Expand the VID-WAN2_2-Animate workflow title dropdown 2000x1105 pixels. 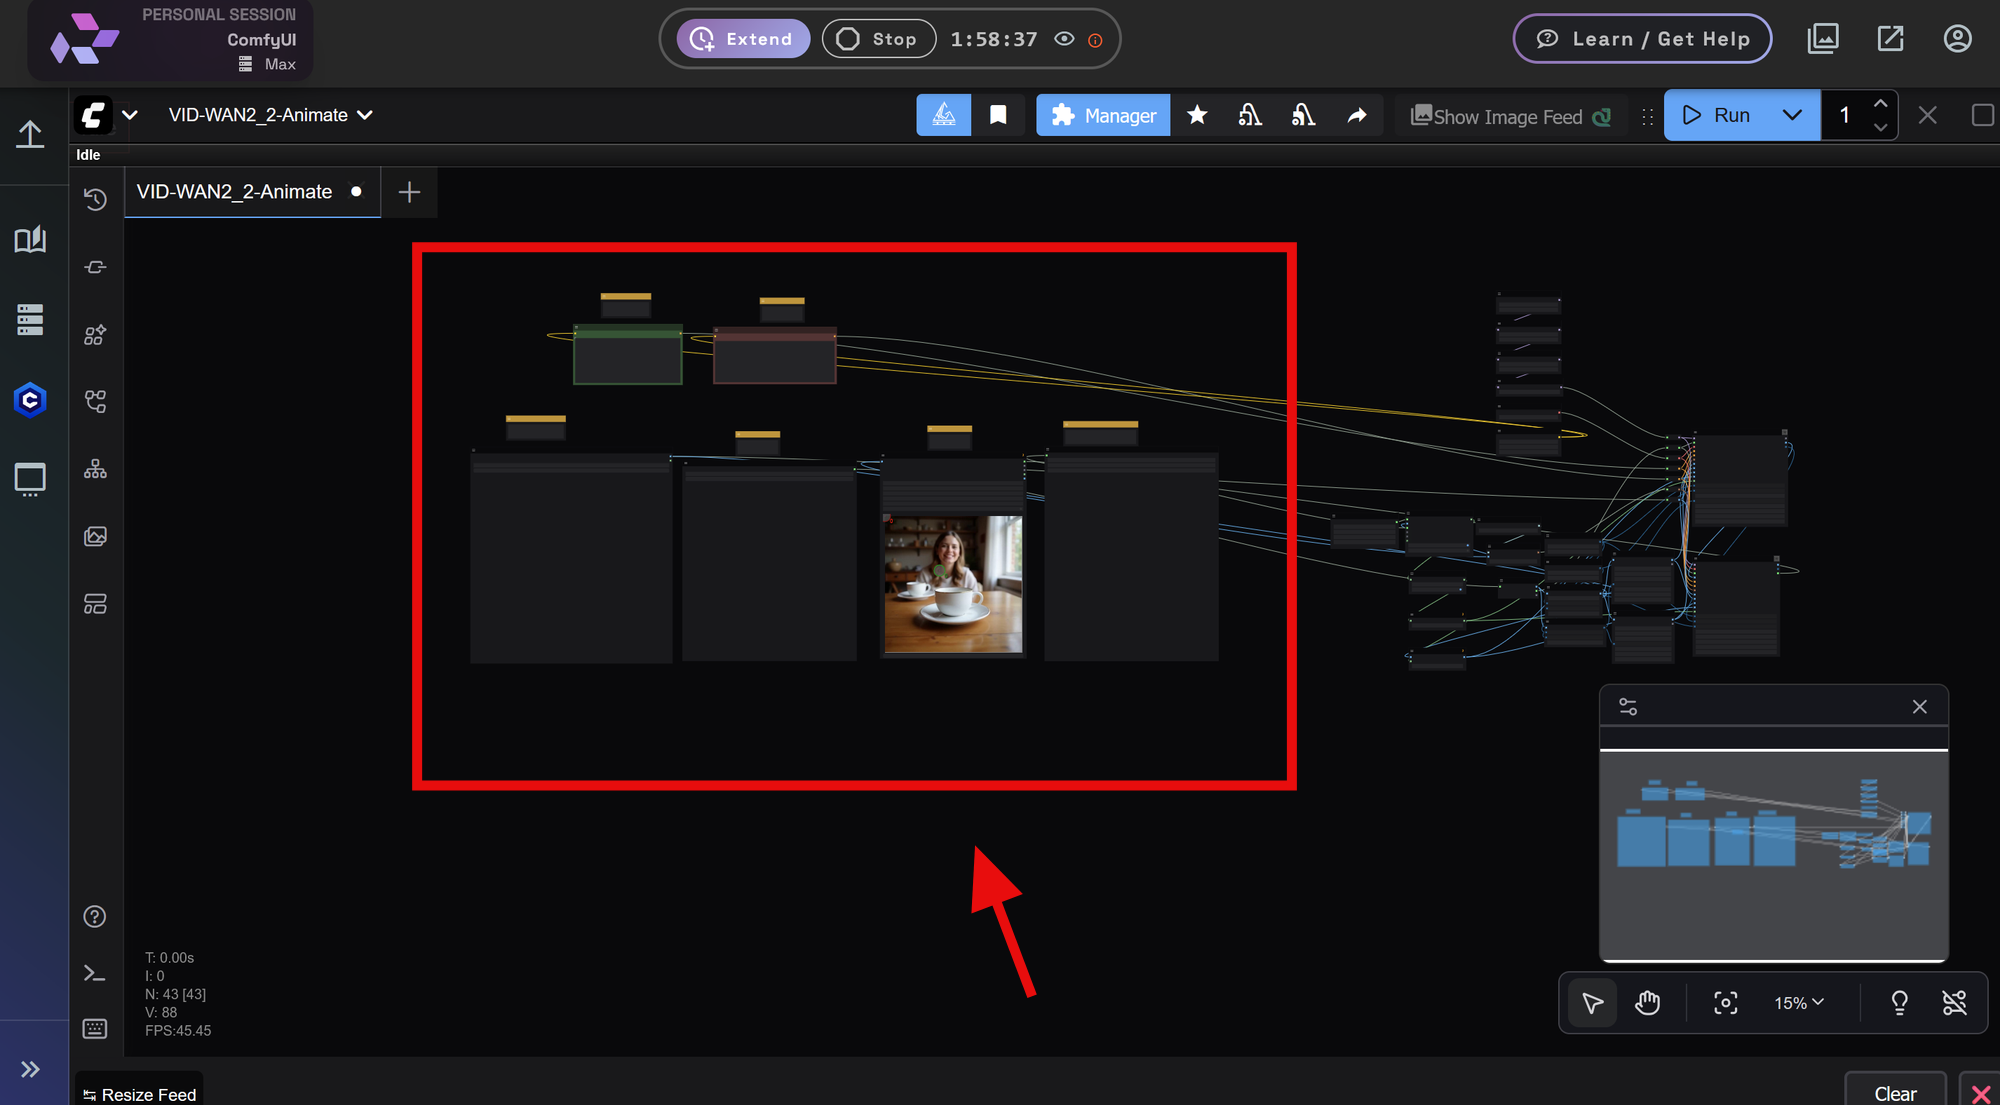click(x=366, y=115)
